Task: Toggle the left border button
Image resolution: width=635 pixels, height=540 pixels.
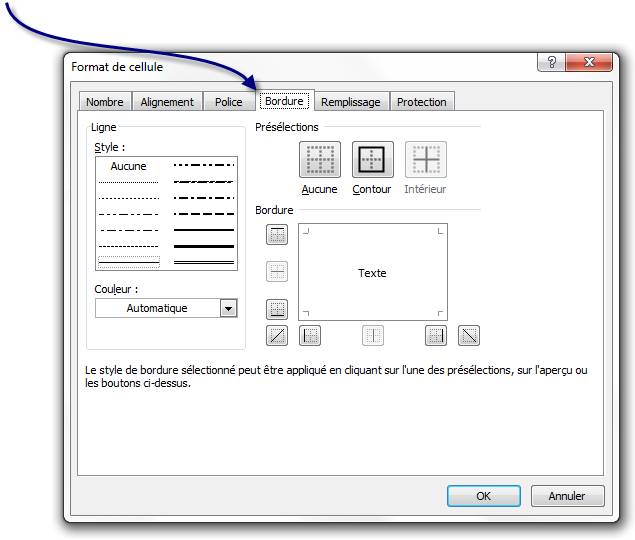Action: tap(311, 336)
